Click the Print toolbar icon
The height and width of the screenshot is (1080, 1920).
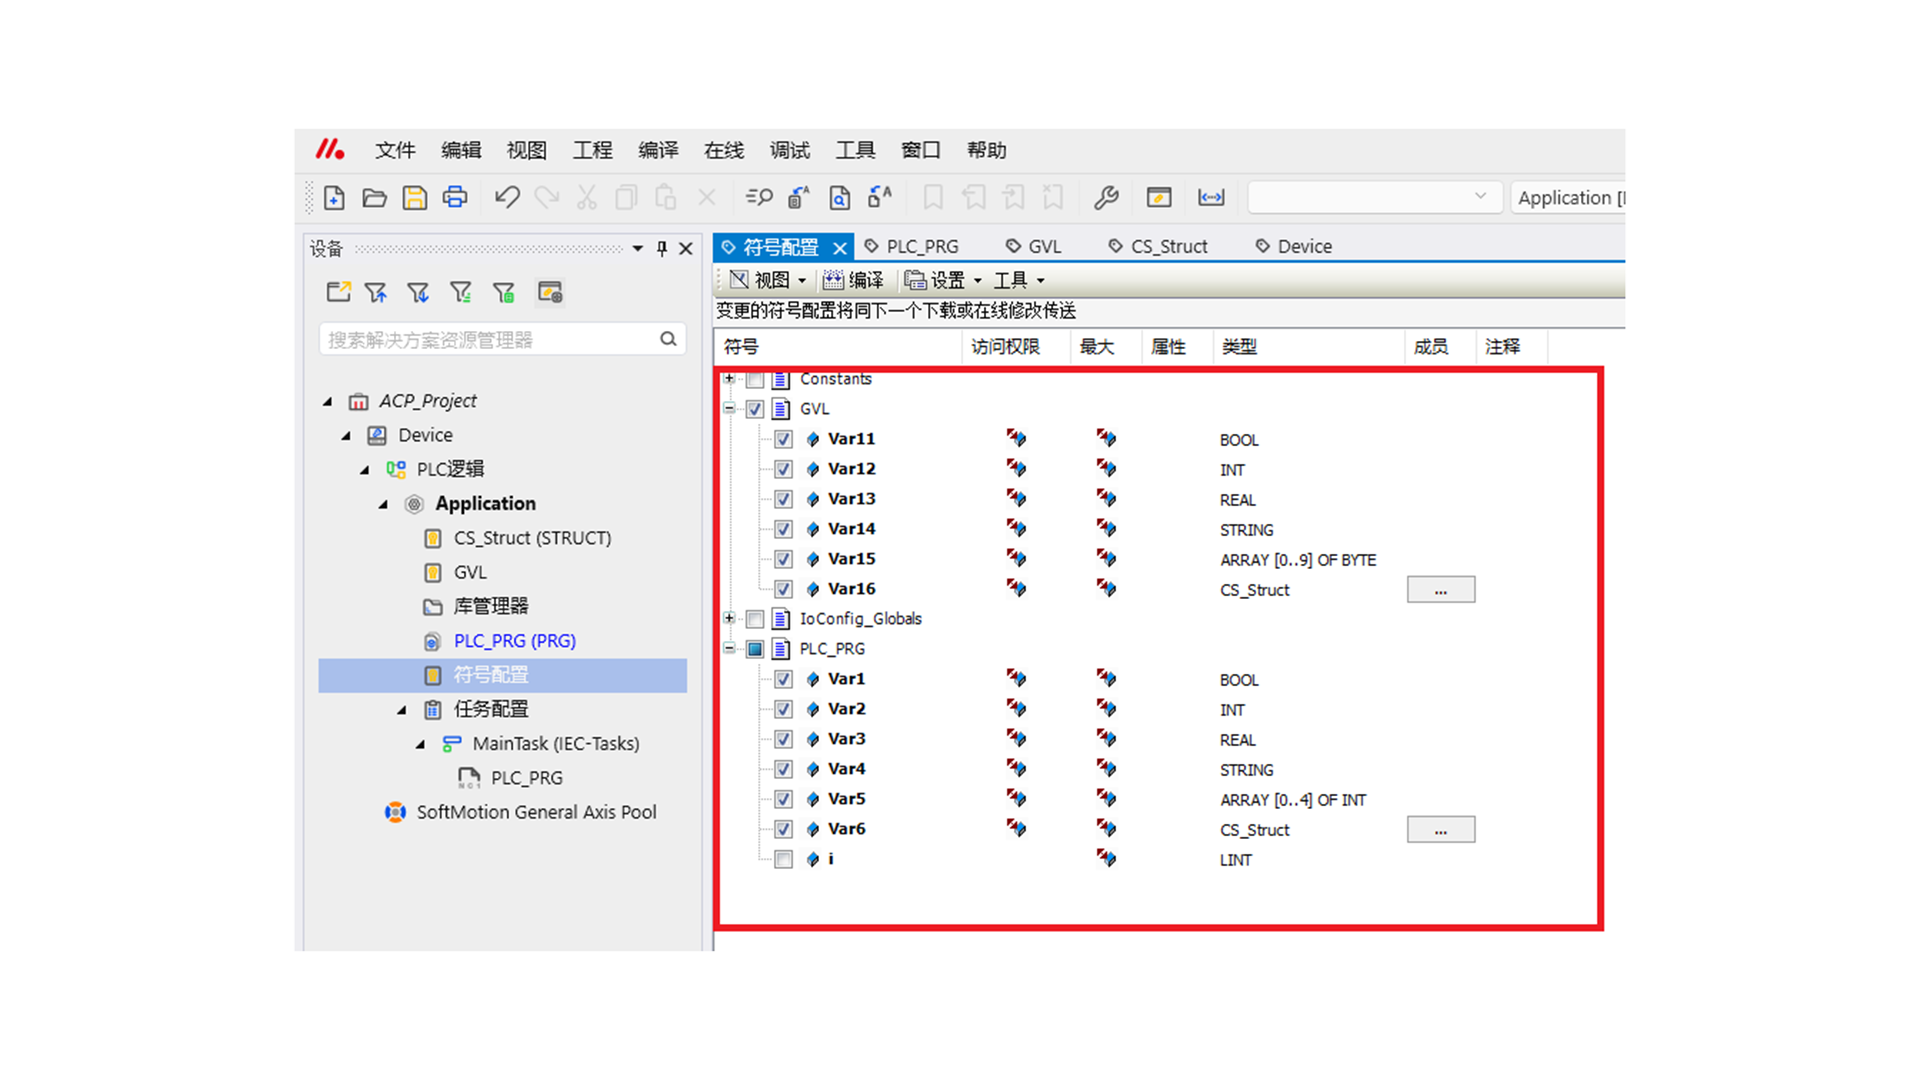pos(455,198)
